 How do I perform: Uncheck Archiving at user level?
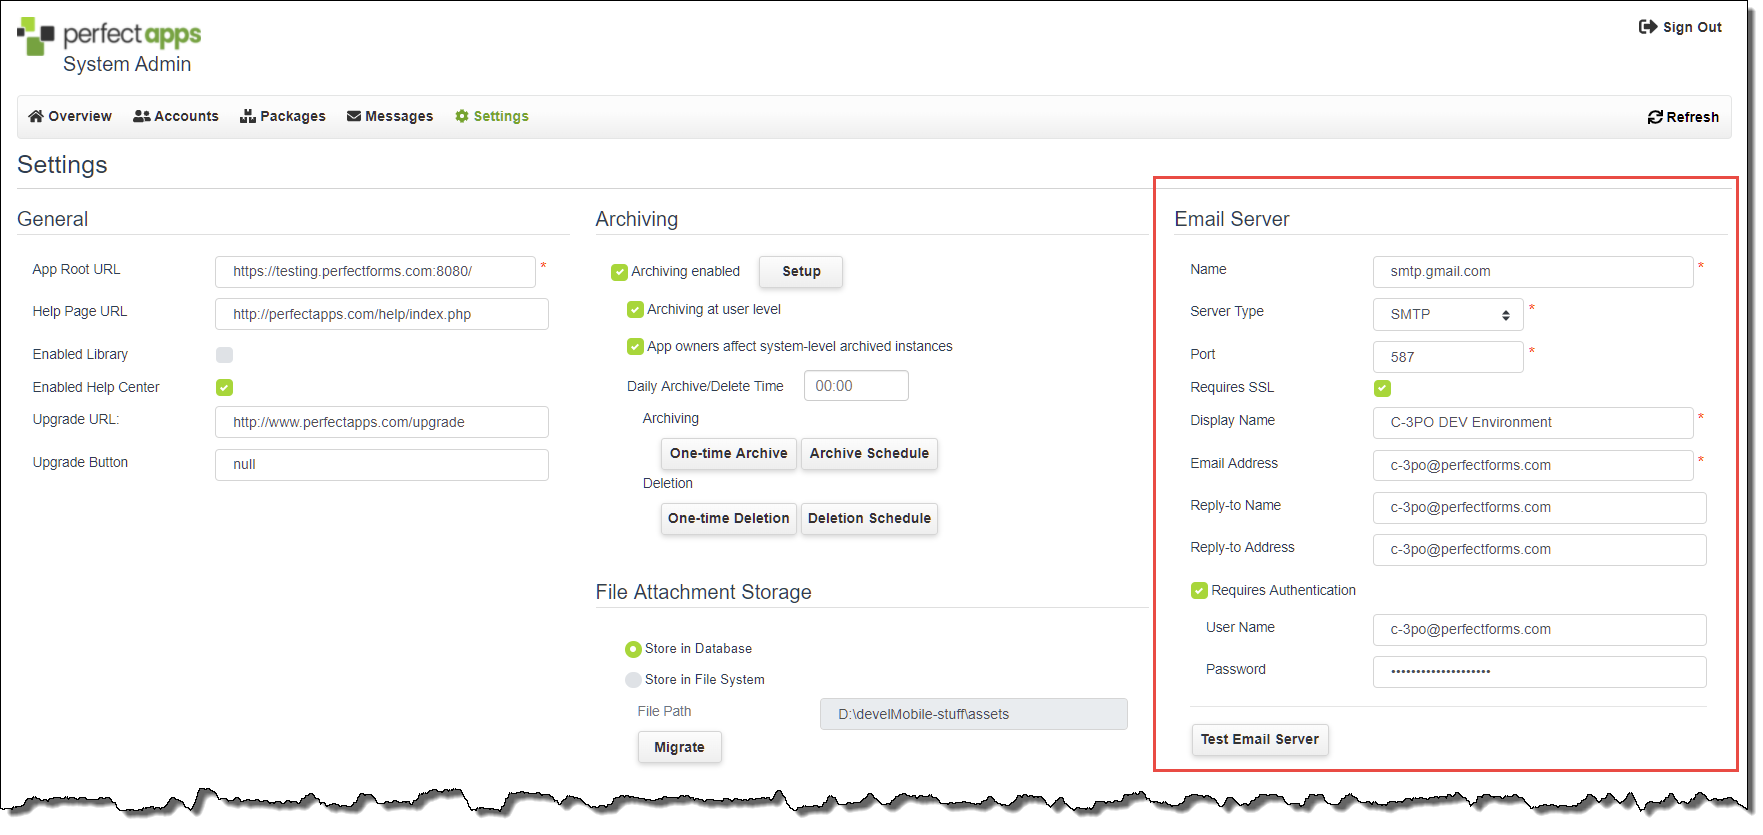click(636, 310)
